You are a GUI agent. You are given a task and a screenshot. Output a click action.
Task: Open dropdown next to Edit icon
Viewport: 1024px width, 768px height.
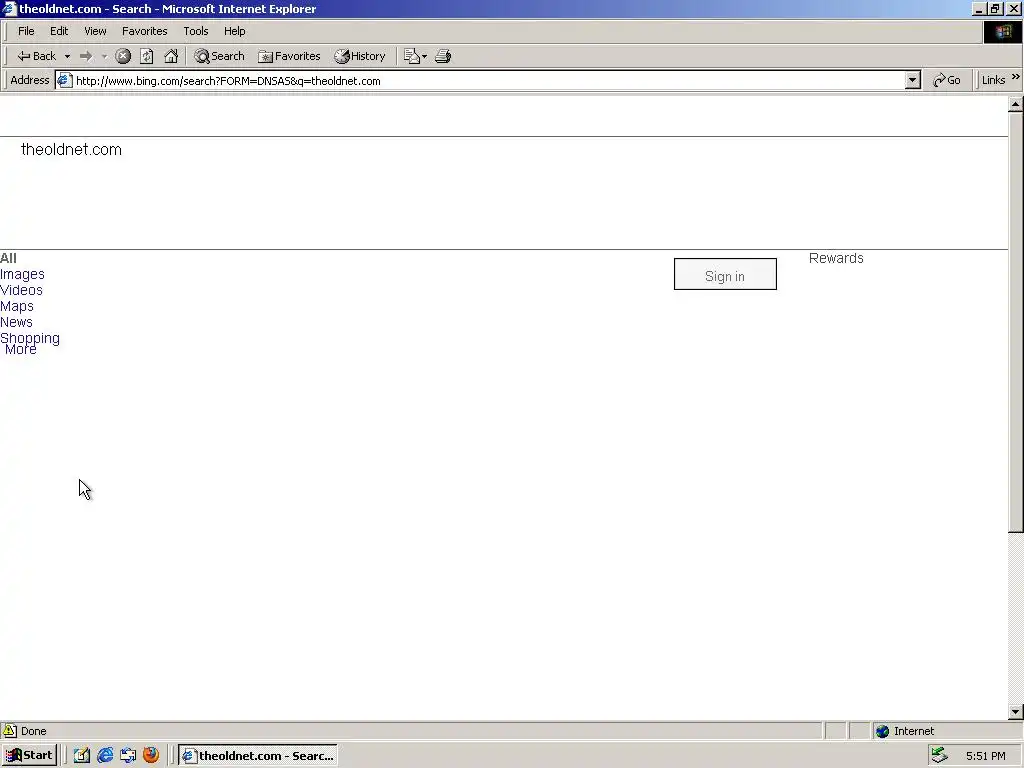(x=424, y=56)
